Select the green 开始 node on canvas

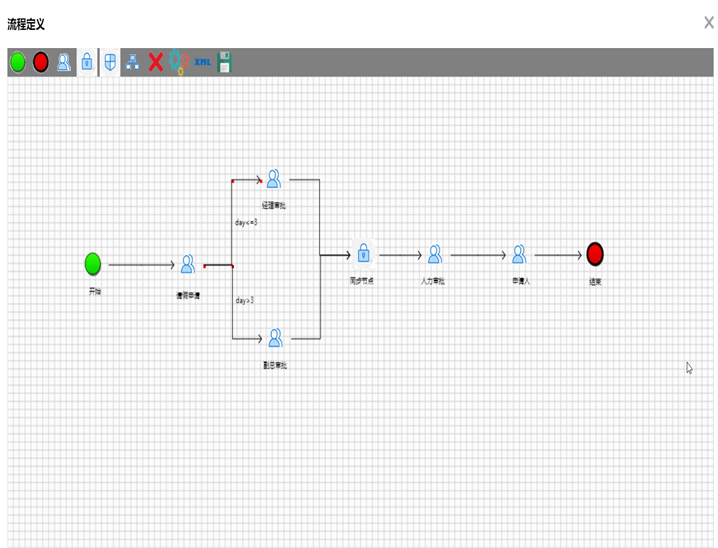click(x=93, y=264)
